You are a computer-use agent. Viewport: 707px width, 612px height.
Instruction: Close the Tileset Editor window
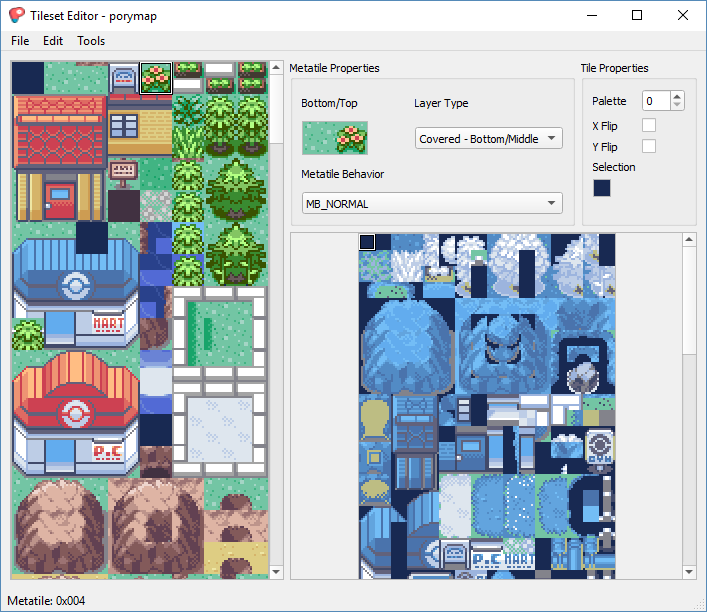(x=683, y=15)
